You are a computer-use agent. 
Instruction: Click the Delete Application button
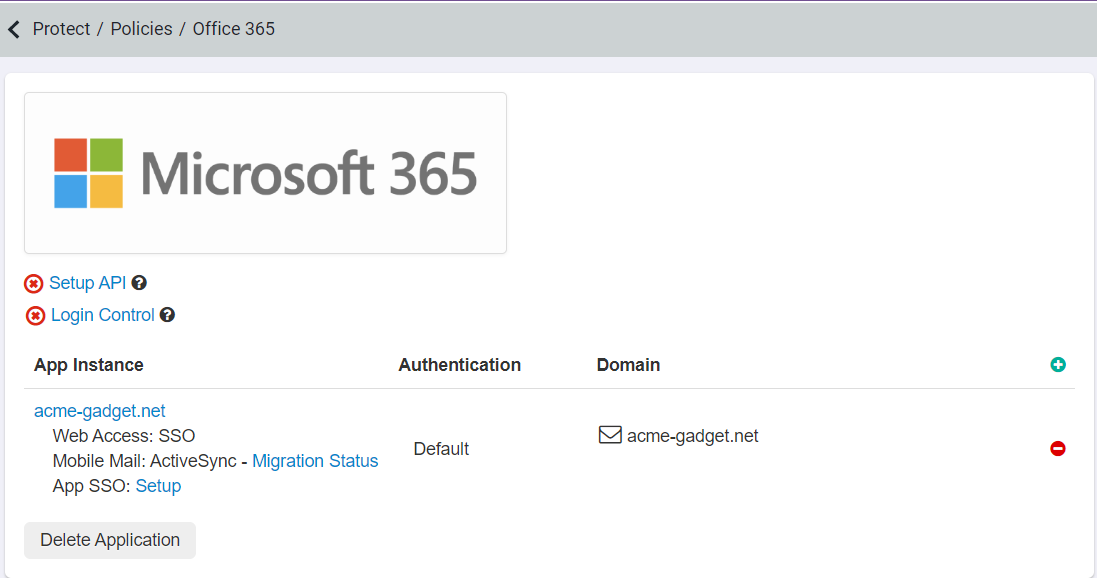tap(110, 540)
